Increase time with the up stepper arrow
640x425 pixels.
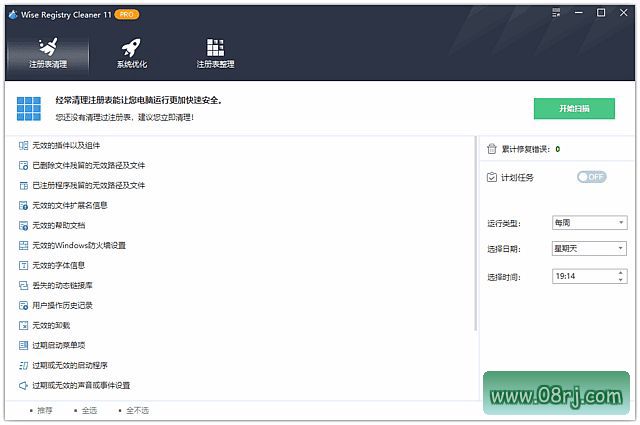(620, 273)
